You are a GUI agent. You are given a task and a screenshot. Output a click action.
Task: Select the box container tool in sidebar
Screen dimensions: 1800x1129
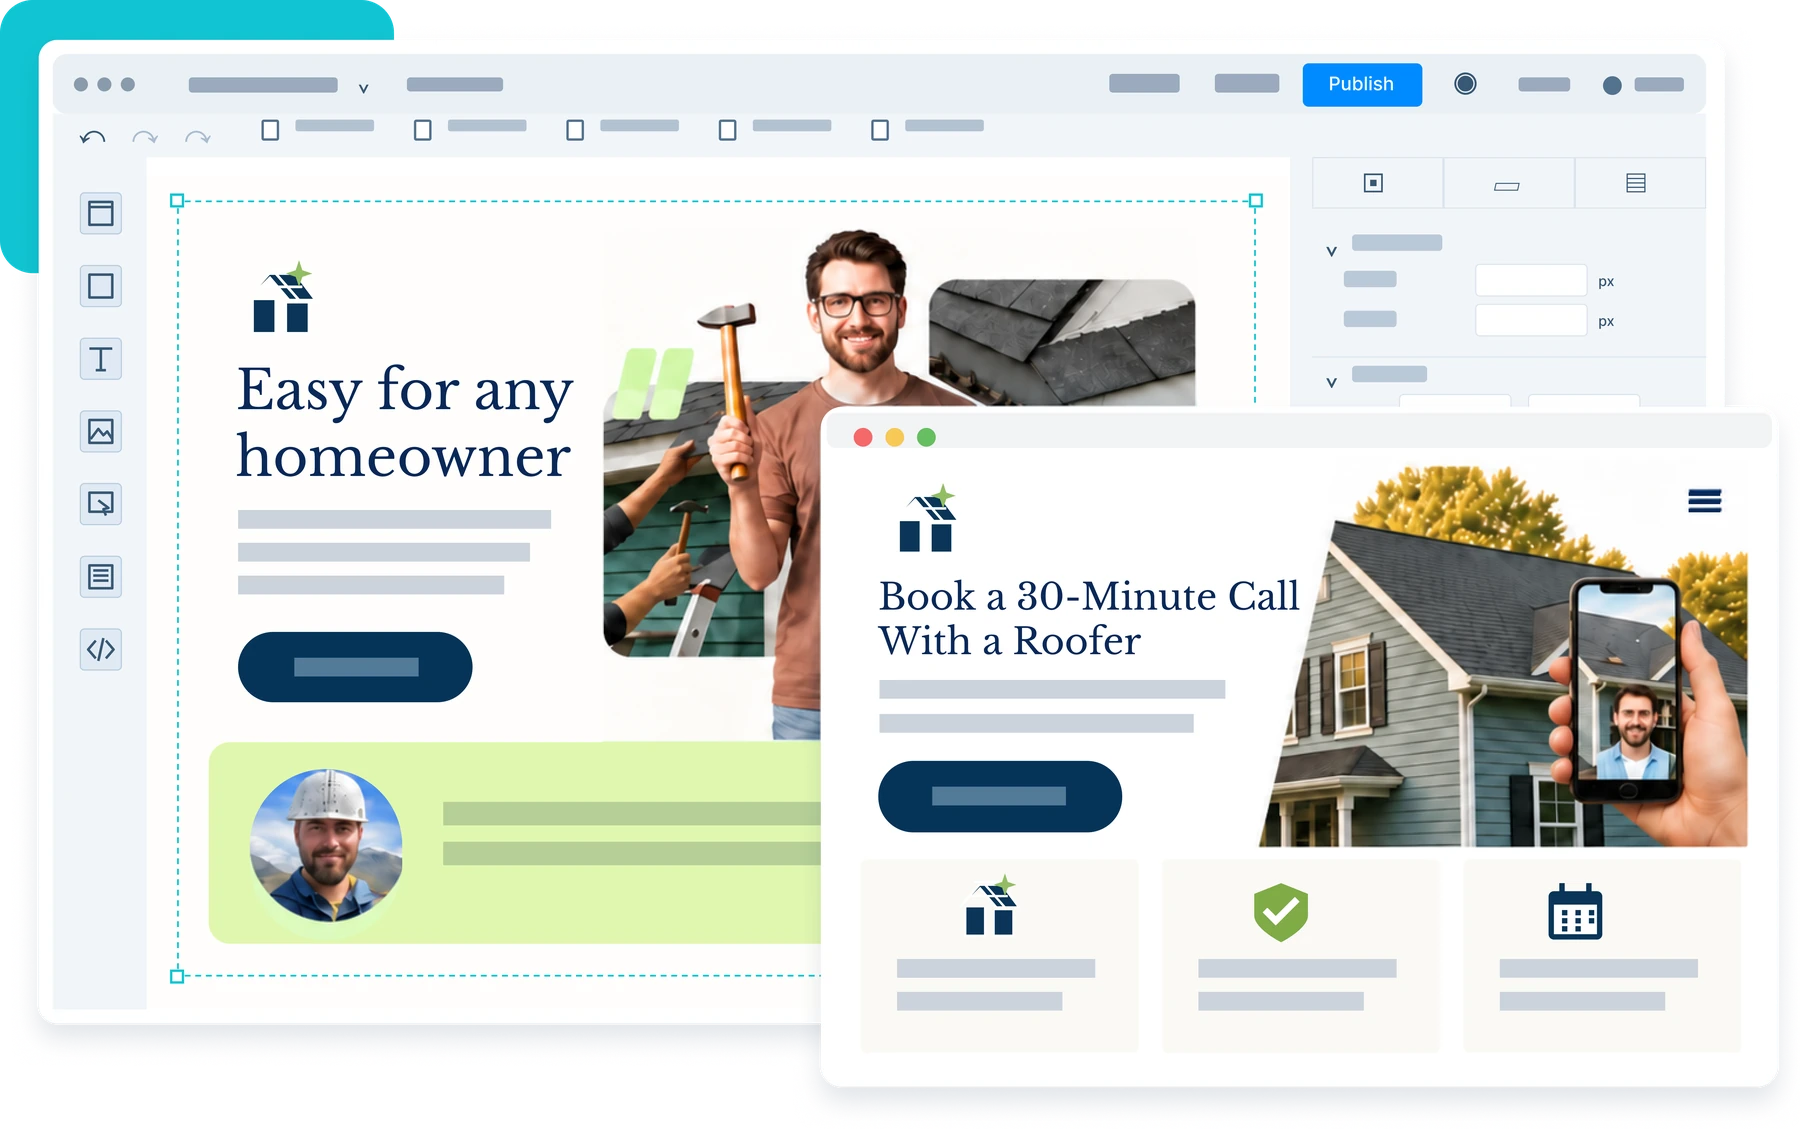click(101, 286)
